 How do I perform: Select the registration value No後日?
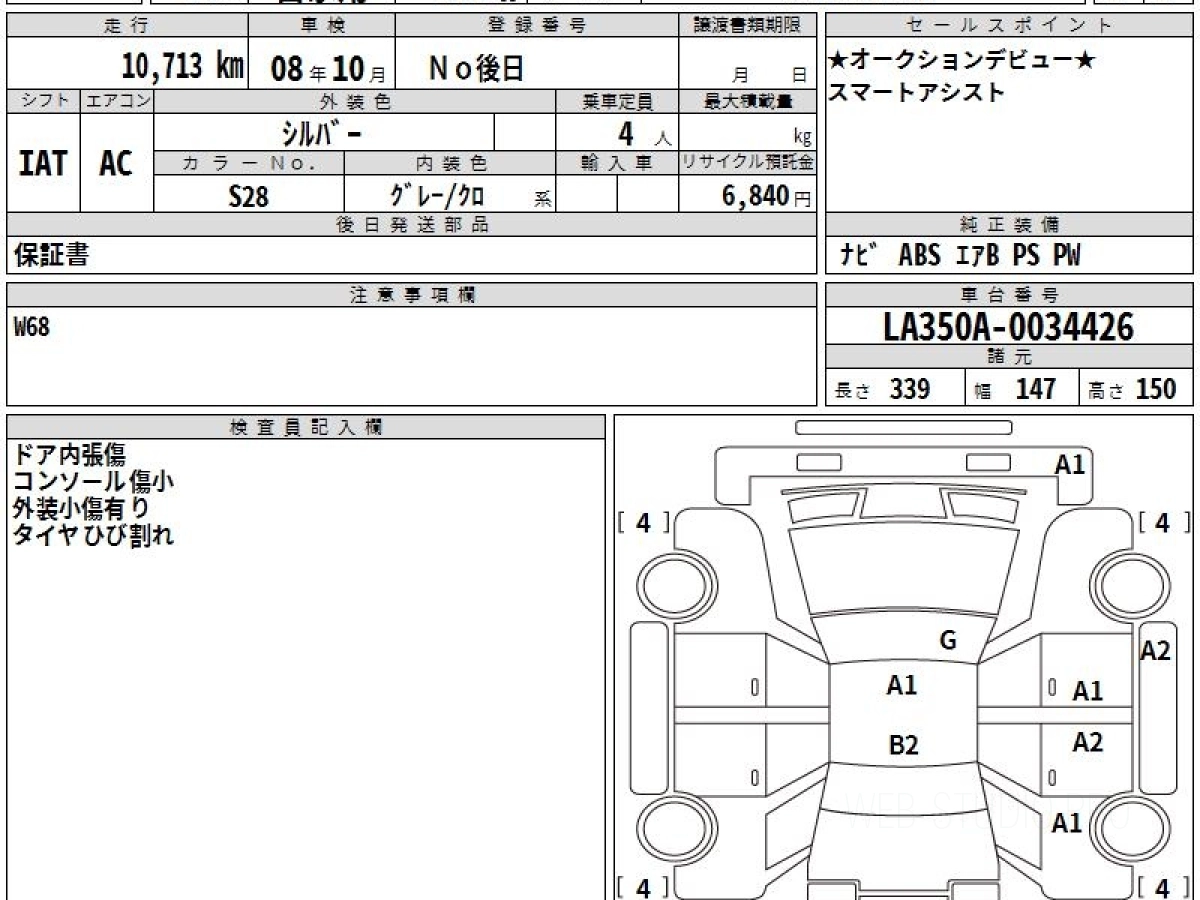tap(476, 68)
